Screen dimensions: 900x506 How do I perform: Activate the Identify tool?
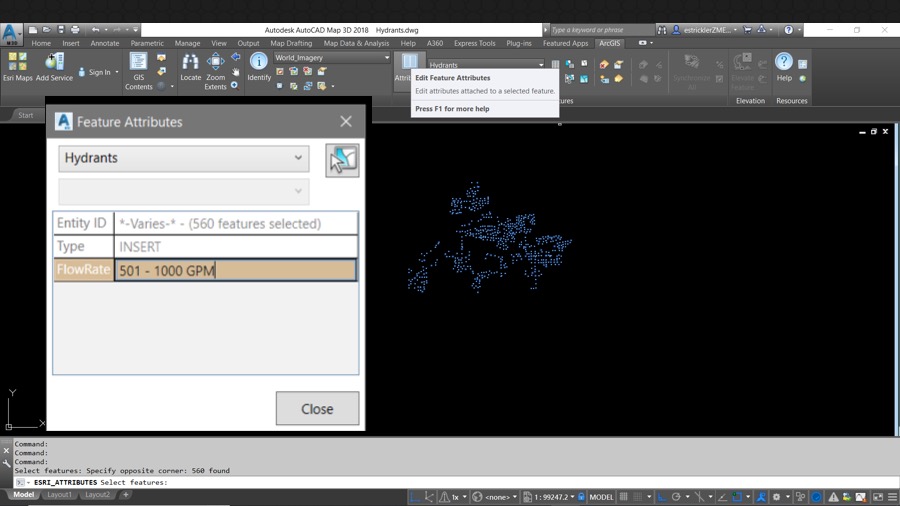point(259,67)
